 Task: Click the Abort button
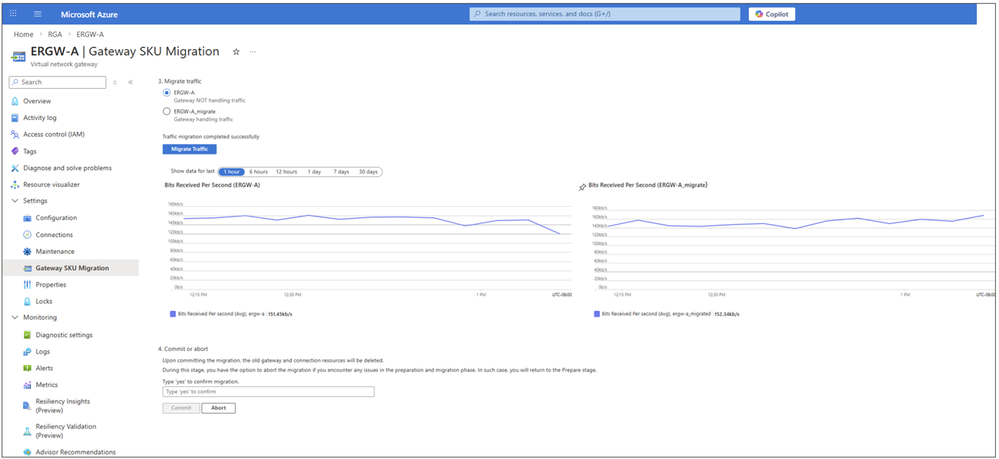[x=219, y=408]
